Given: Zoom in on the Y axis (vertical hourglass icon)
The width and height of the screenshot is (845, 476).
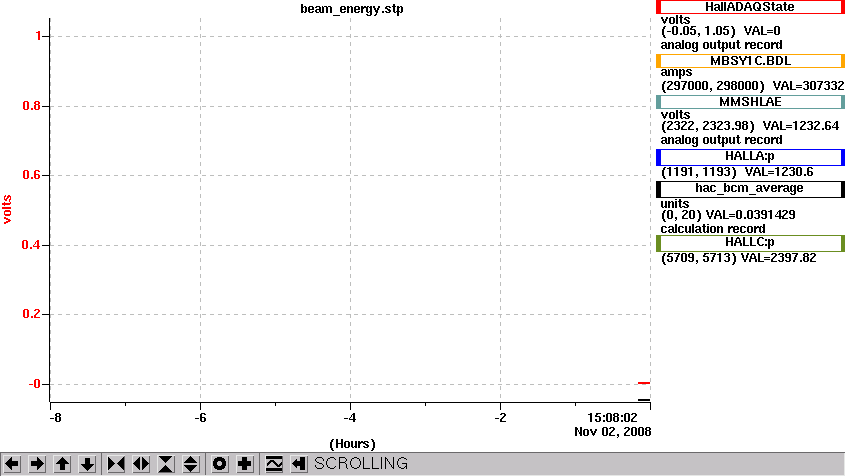Looking at the screenshot, I should 166,464.
